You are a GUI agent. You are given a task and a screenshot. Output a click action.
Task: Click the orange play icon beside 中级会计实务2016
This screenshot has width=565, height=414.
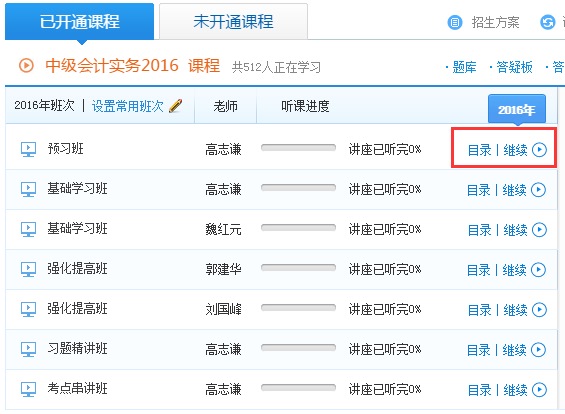point(26,66)
